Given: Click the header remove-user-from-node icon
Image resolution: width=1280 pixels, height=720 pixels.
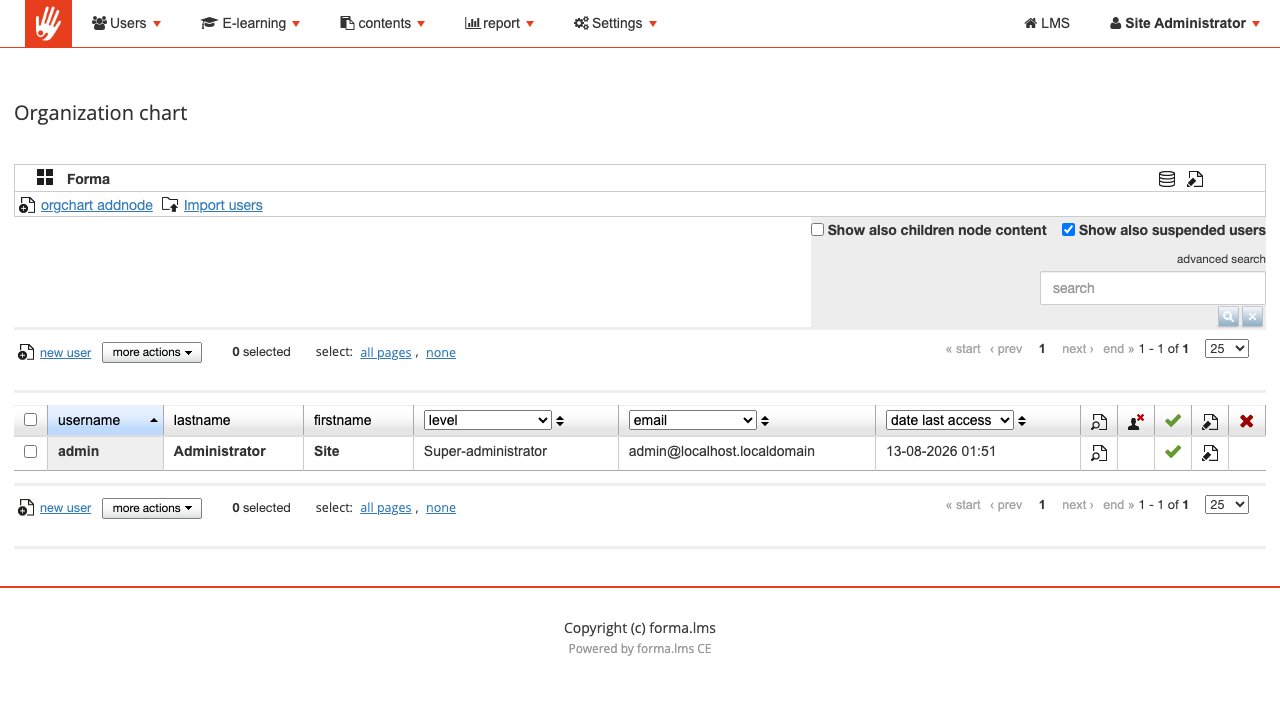Looking at the screenshot, I should click(1136, 422).
